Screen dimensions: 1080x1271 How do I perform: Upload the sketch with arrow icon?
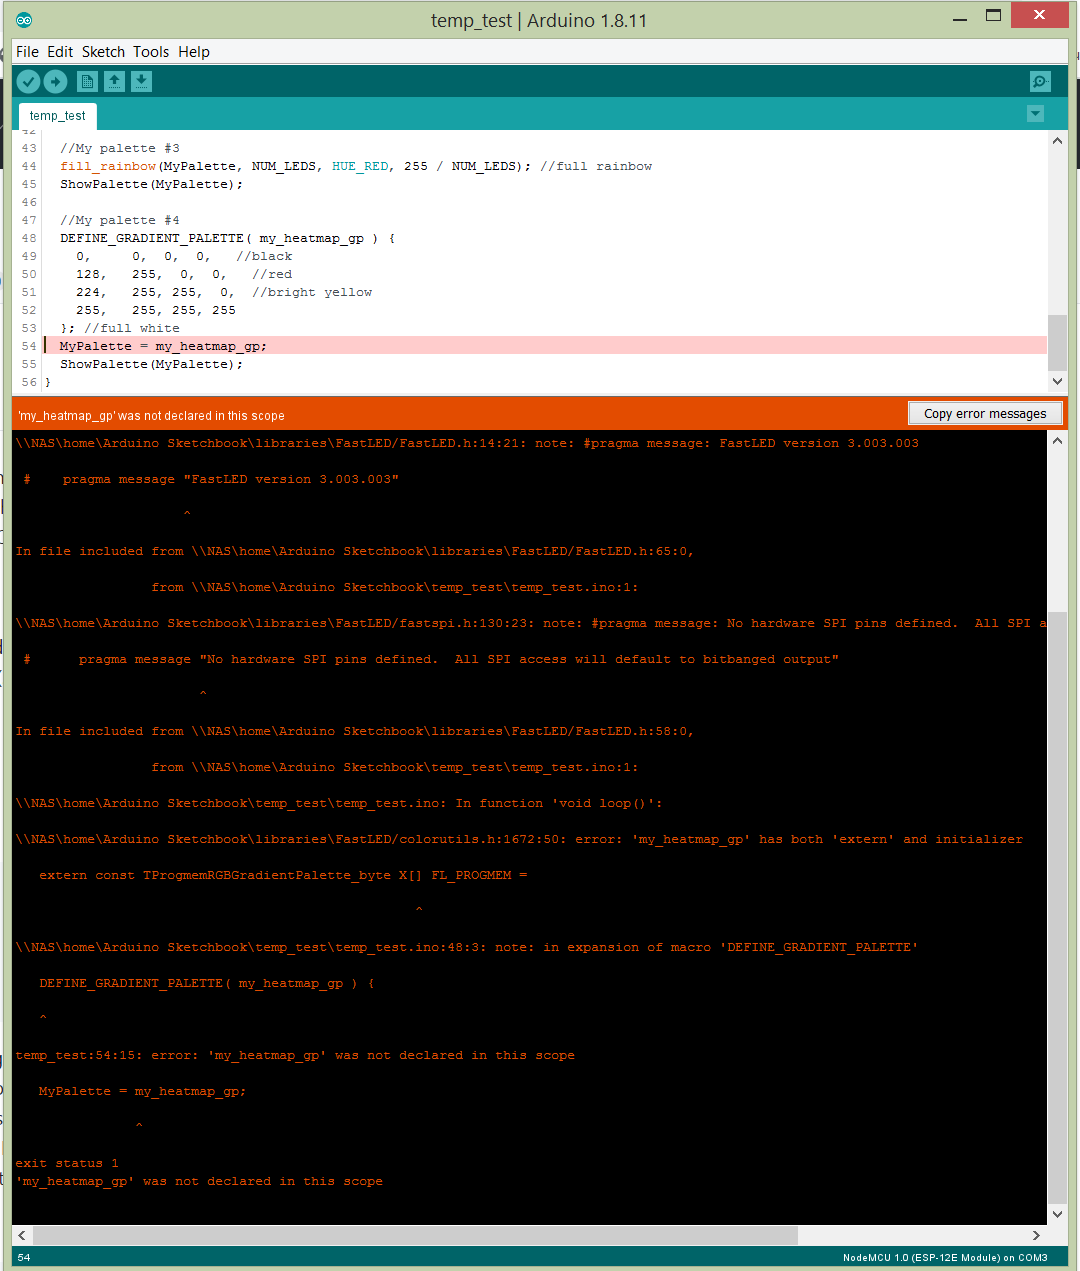(56, 82)
